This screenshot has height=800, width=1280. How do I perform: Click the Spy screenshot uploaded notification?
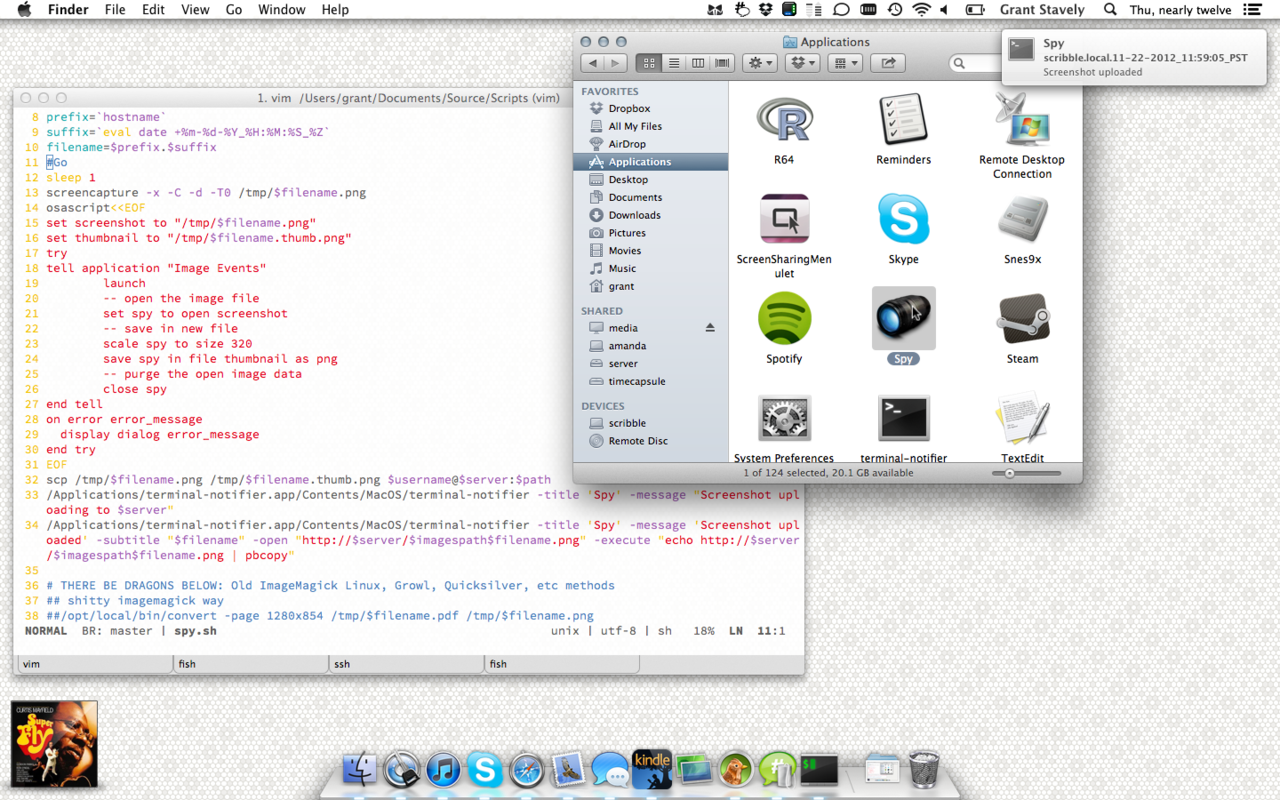pos(1134,58)
